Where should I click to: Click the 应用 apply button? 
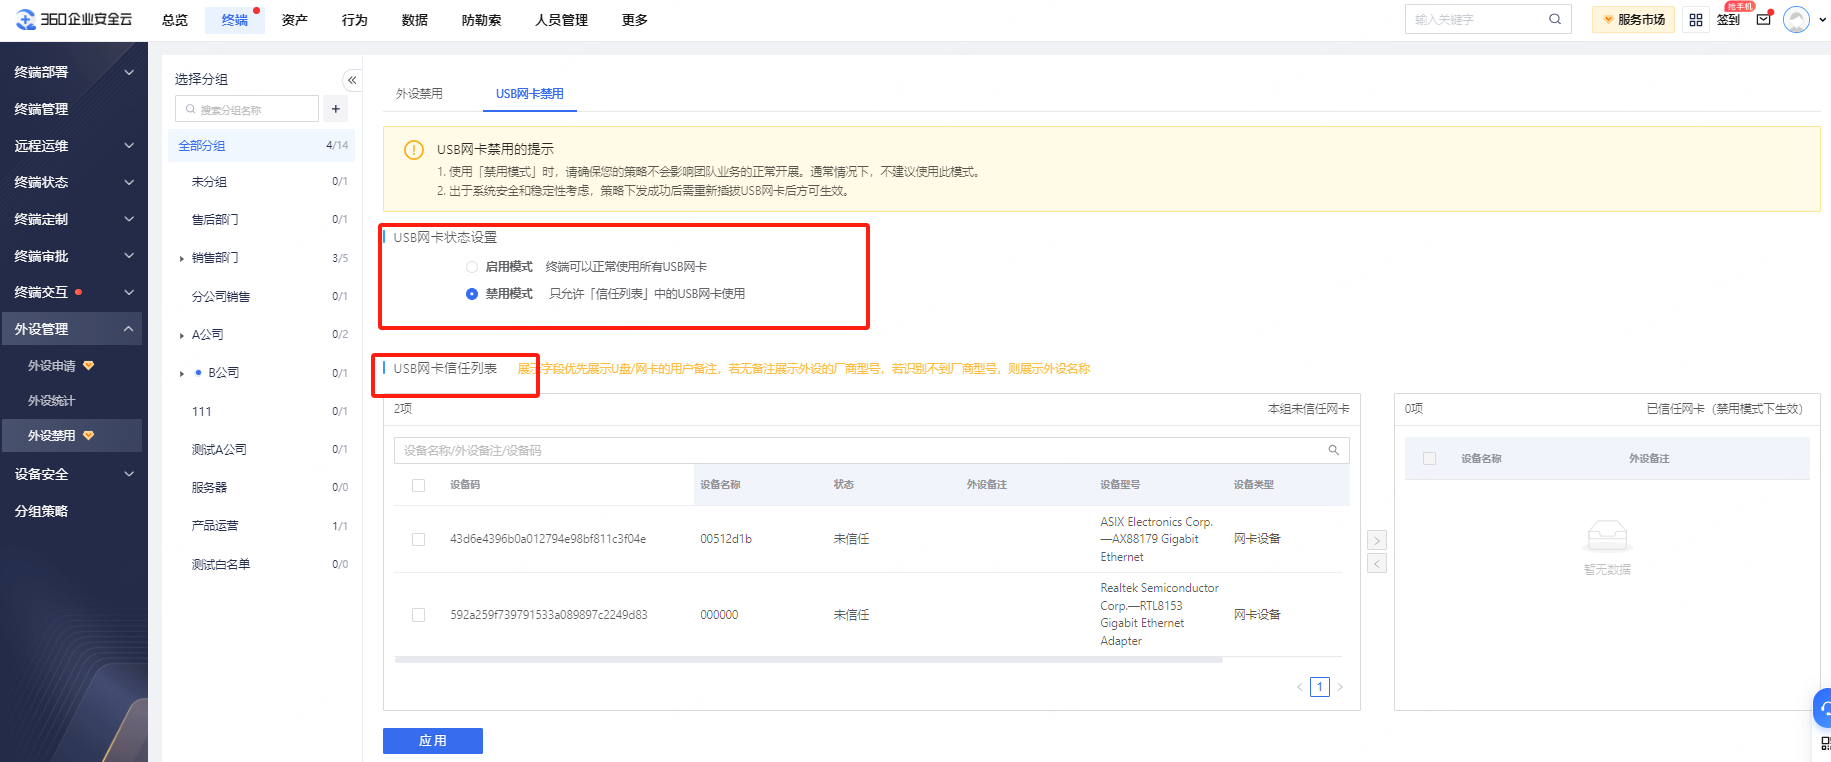coord(433,741)
